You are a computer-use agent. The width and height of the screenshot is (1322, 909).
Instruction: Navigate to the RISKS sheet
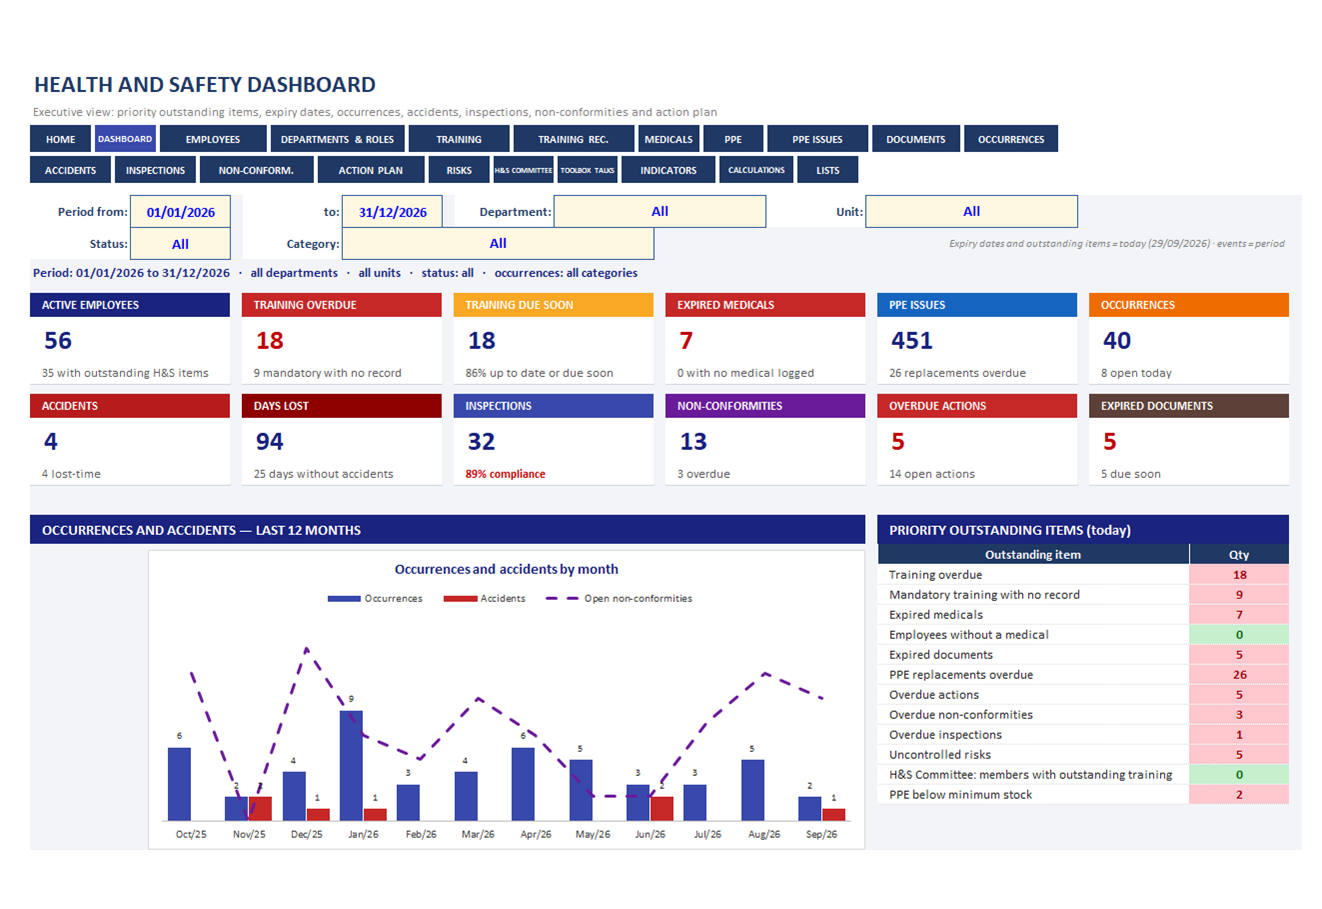tap(459, 170)
